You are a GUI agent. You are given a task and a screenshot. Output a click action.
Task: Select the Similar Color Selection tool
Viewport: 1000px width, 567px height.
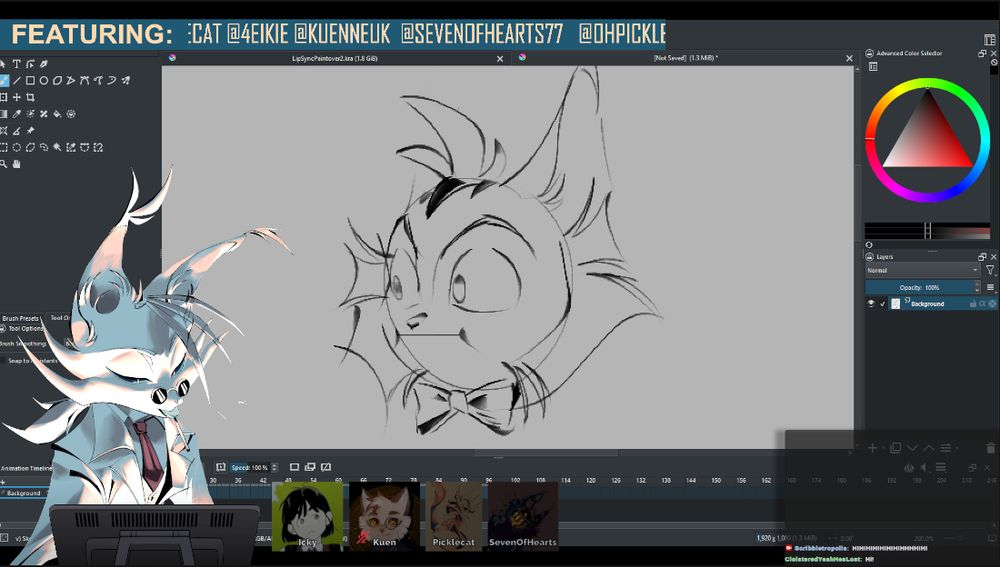coord(71,147)
